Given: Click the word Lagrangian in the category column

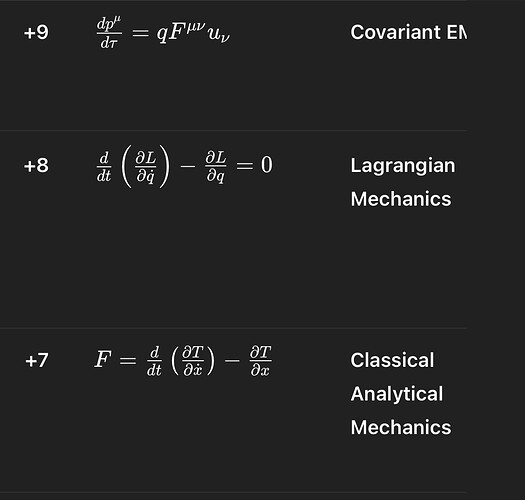Looking at the screenshot, I should point(403,165).
